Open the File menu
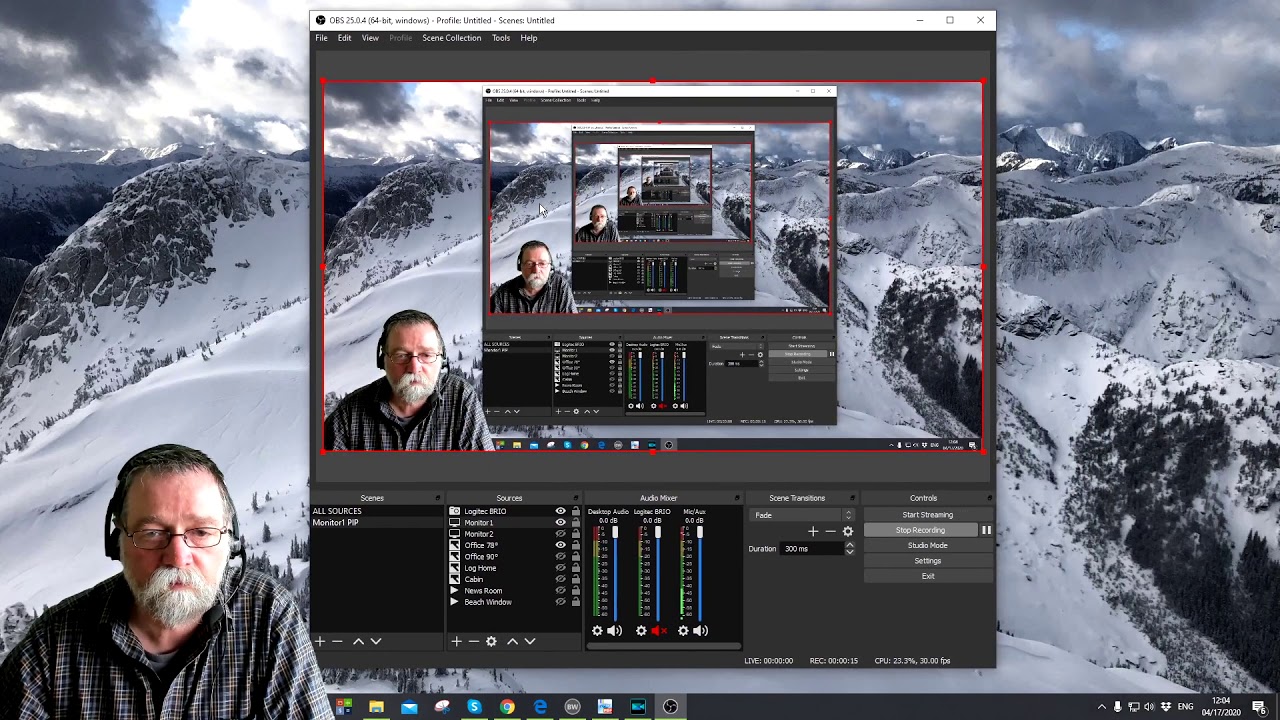 pos(322,38)
